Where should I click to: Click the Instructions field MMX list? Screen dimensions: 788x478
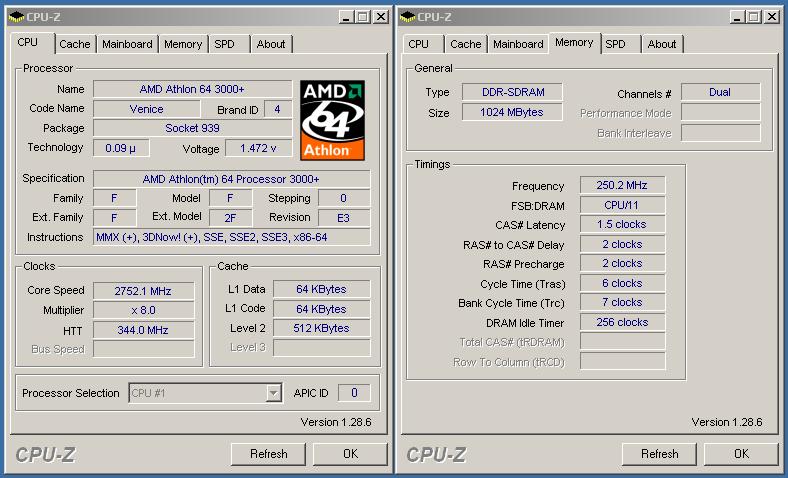[232, 237]
